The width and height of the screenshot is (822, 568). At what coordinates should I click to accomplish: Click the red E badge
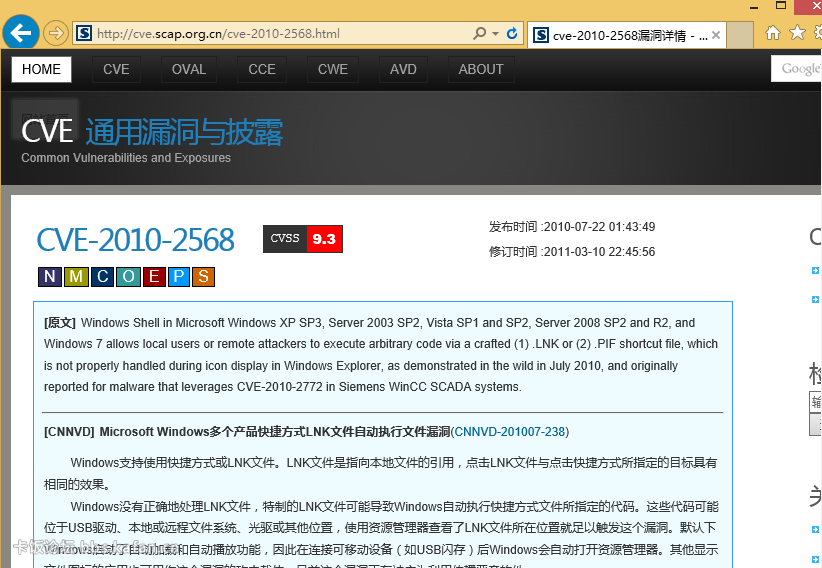point(154,276)
